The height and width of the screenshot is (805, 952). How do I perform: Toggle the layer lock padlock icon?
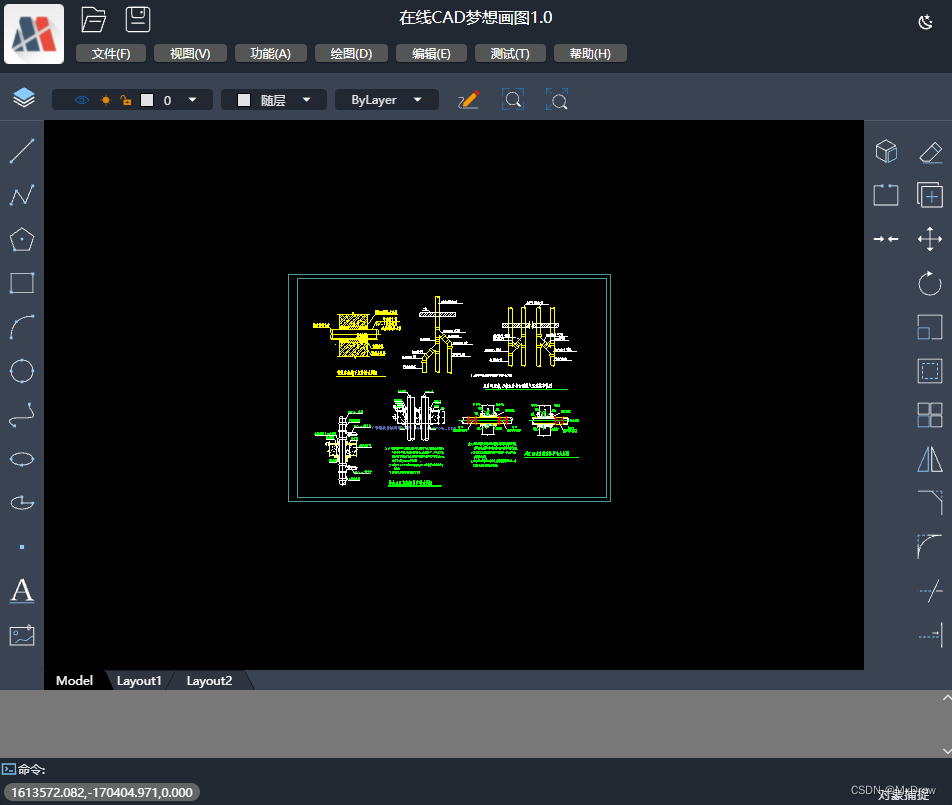pyautogui.click(x=126, y=99)
